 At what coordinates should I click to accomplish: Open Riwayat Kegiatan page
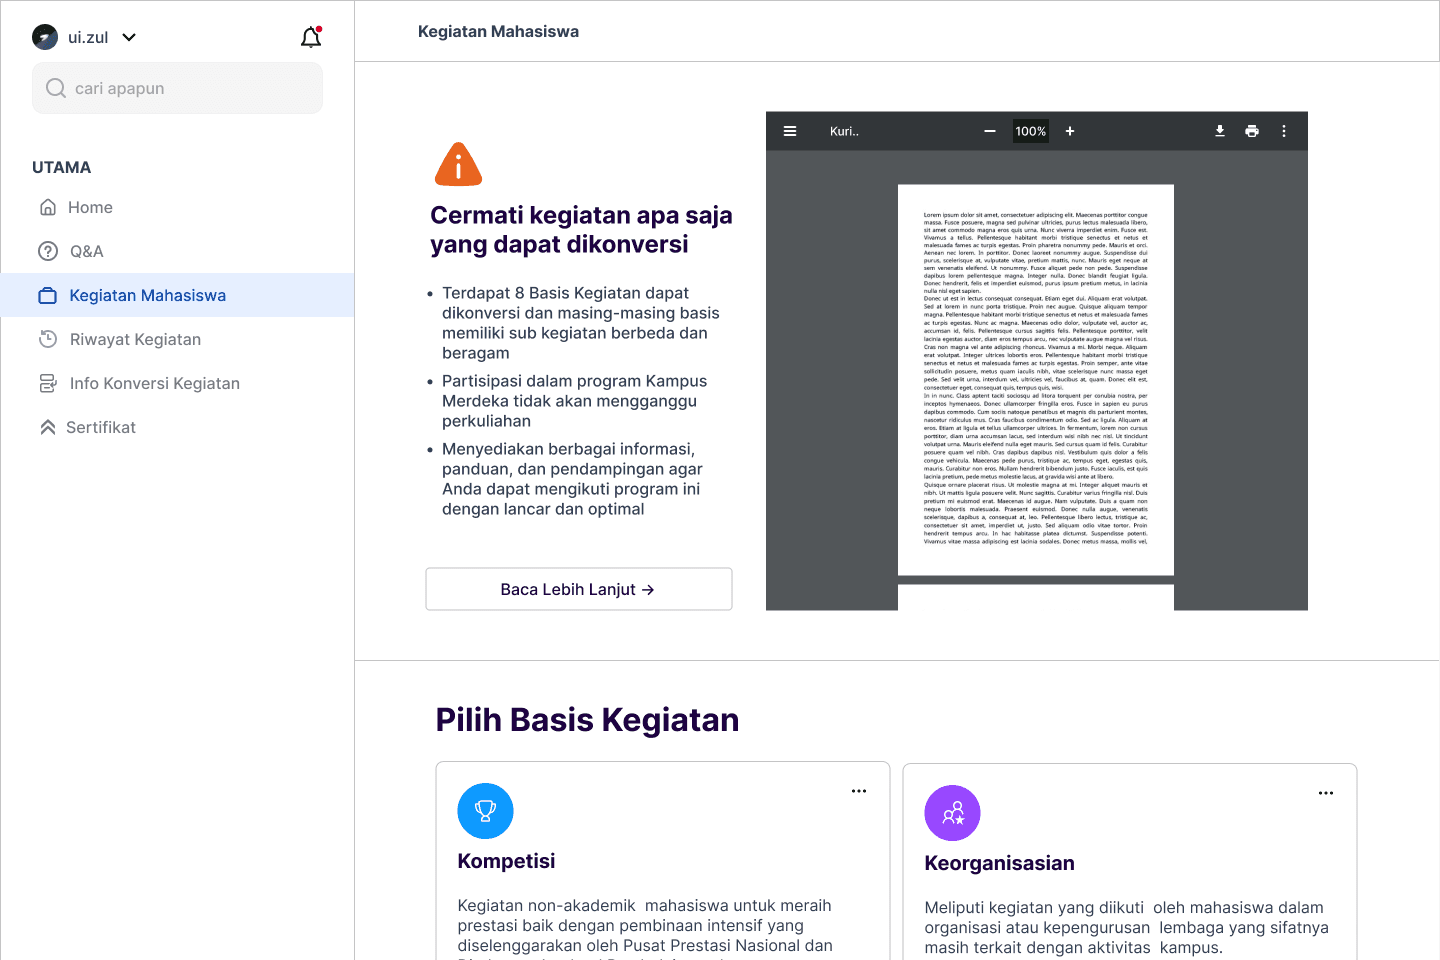click(x=135, y=339)
